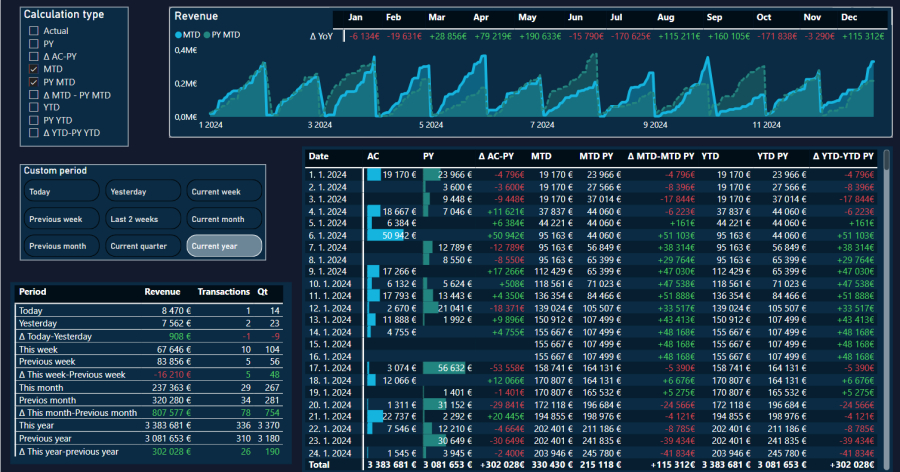This screenshot has width=900, height=472.
Task: Uncheck the MTD calculation type
Action: pos(34,69)
